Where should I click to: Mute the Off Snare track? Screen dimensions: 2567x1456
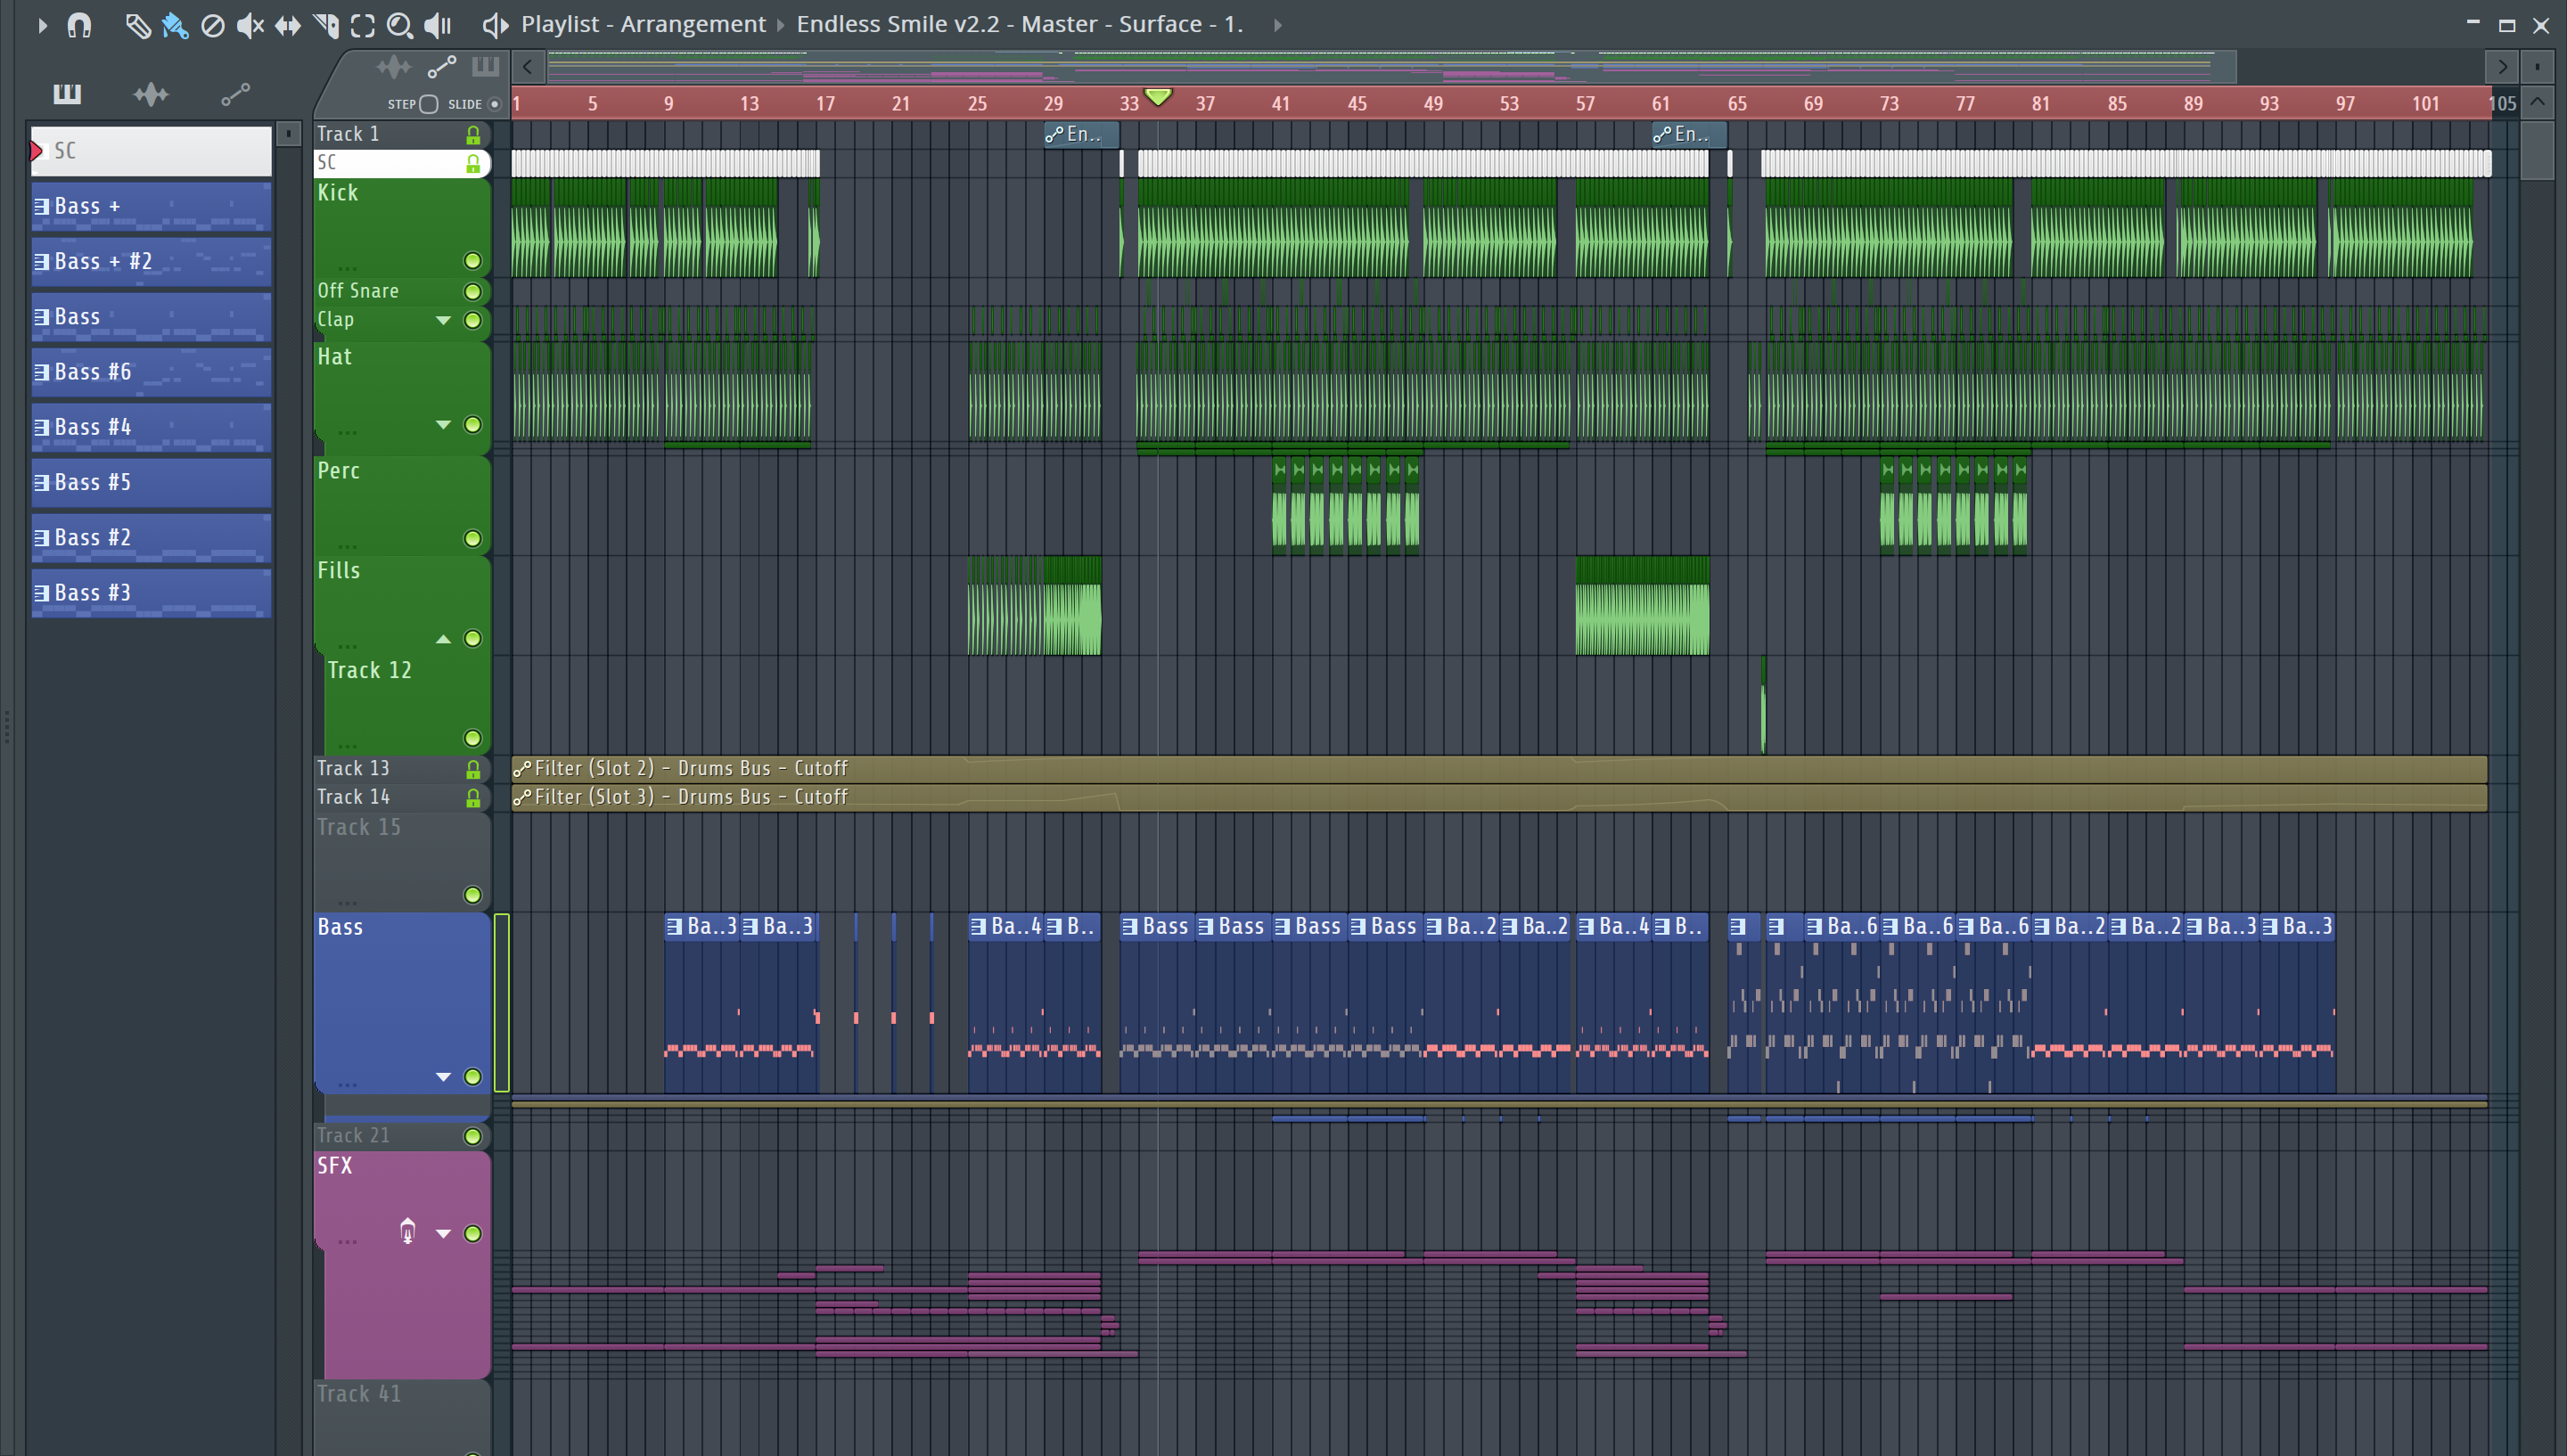click(x=473, y=292)
